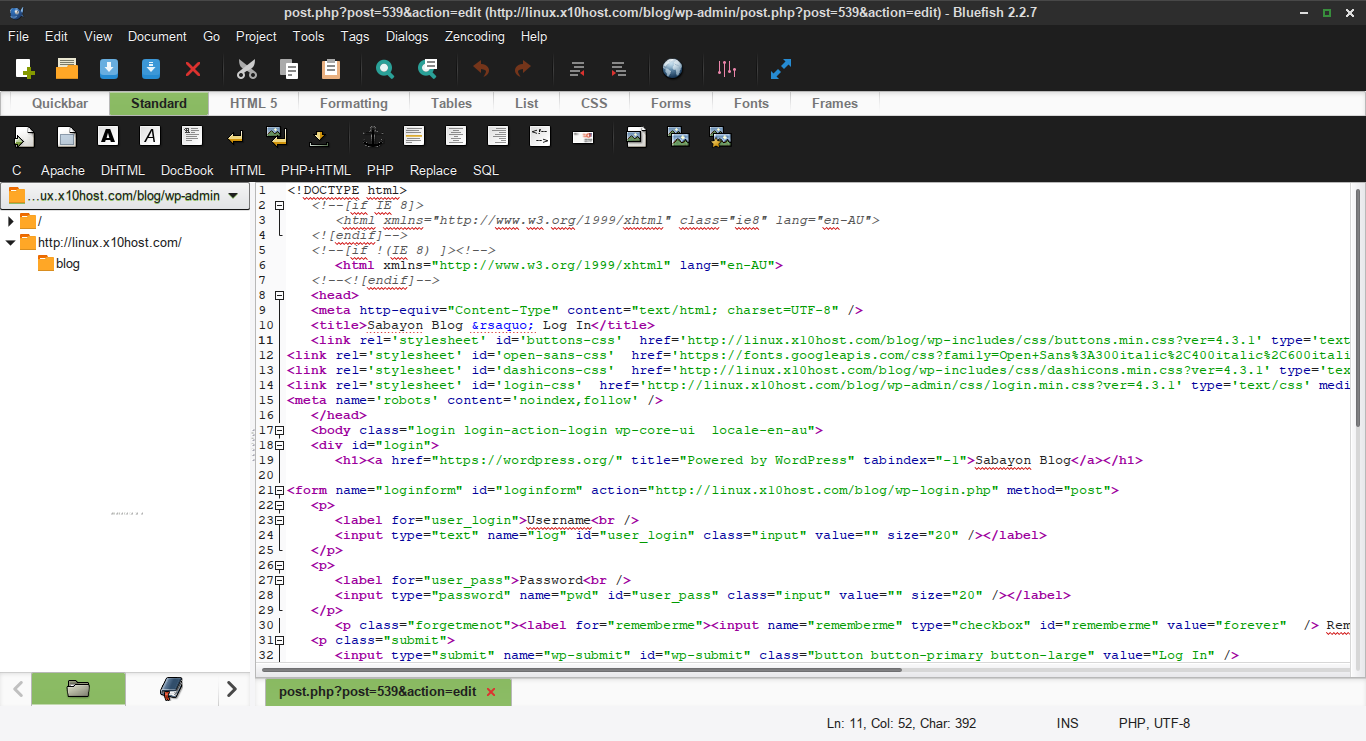The image size is (1366, 741).
Task: Insert non-breaking space icon
Action: click(x=319, y=137)
